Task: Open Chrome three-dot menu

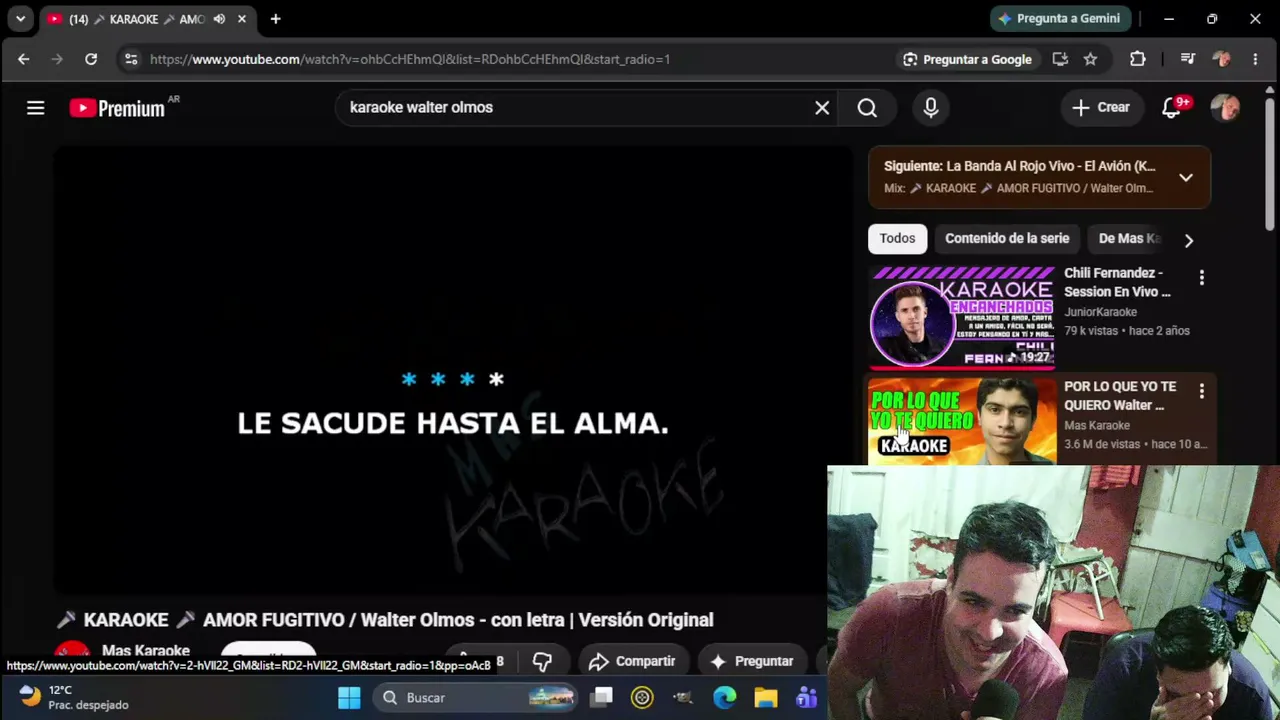Action: 1255,59
